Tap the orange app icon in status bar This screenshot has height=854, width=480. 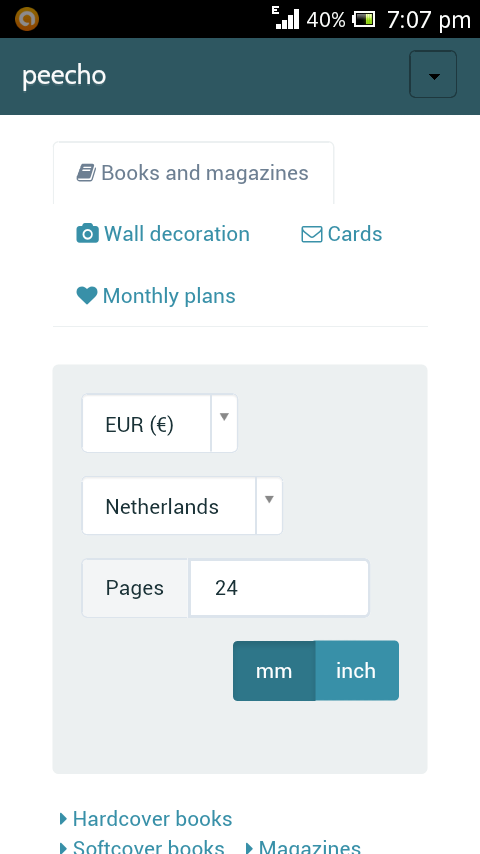pyautogui.click(x=27, y=20)
